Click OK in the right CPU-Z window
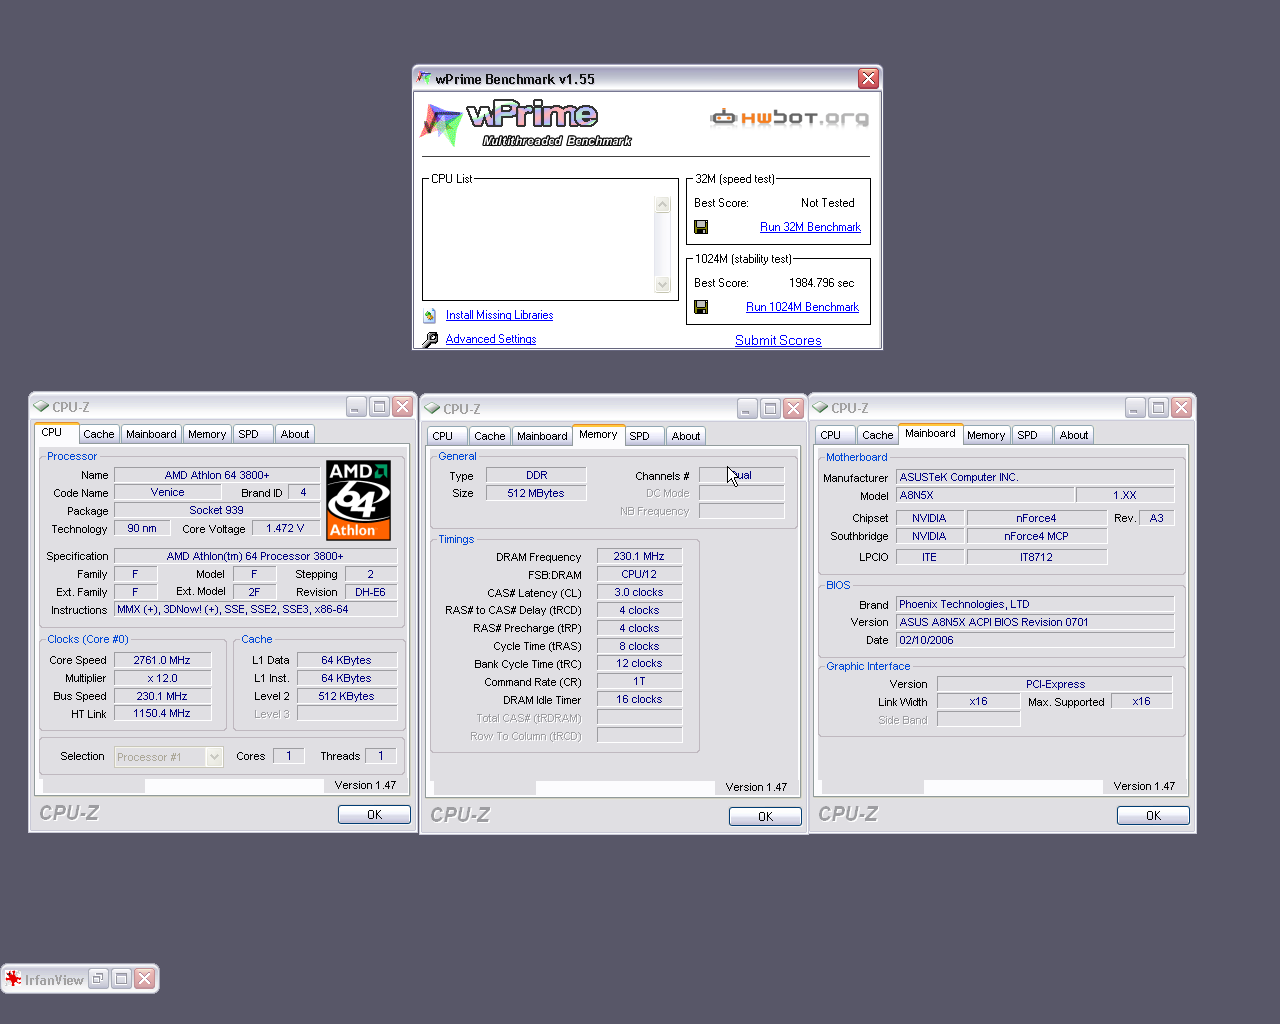Image resolution: width=1280 pixels, height=1024 pixels. point(1153,815)
